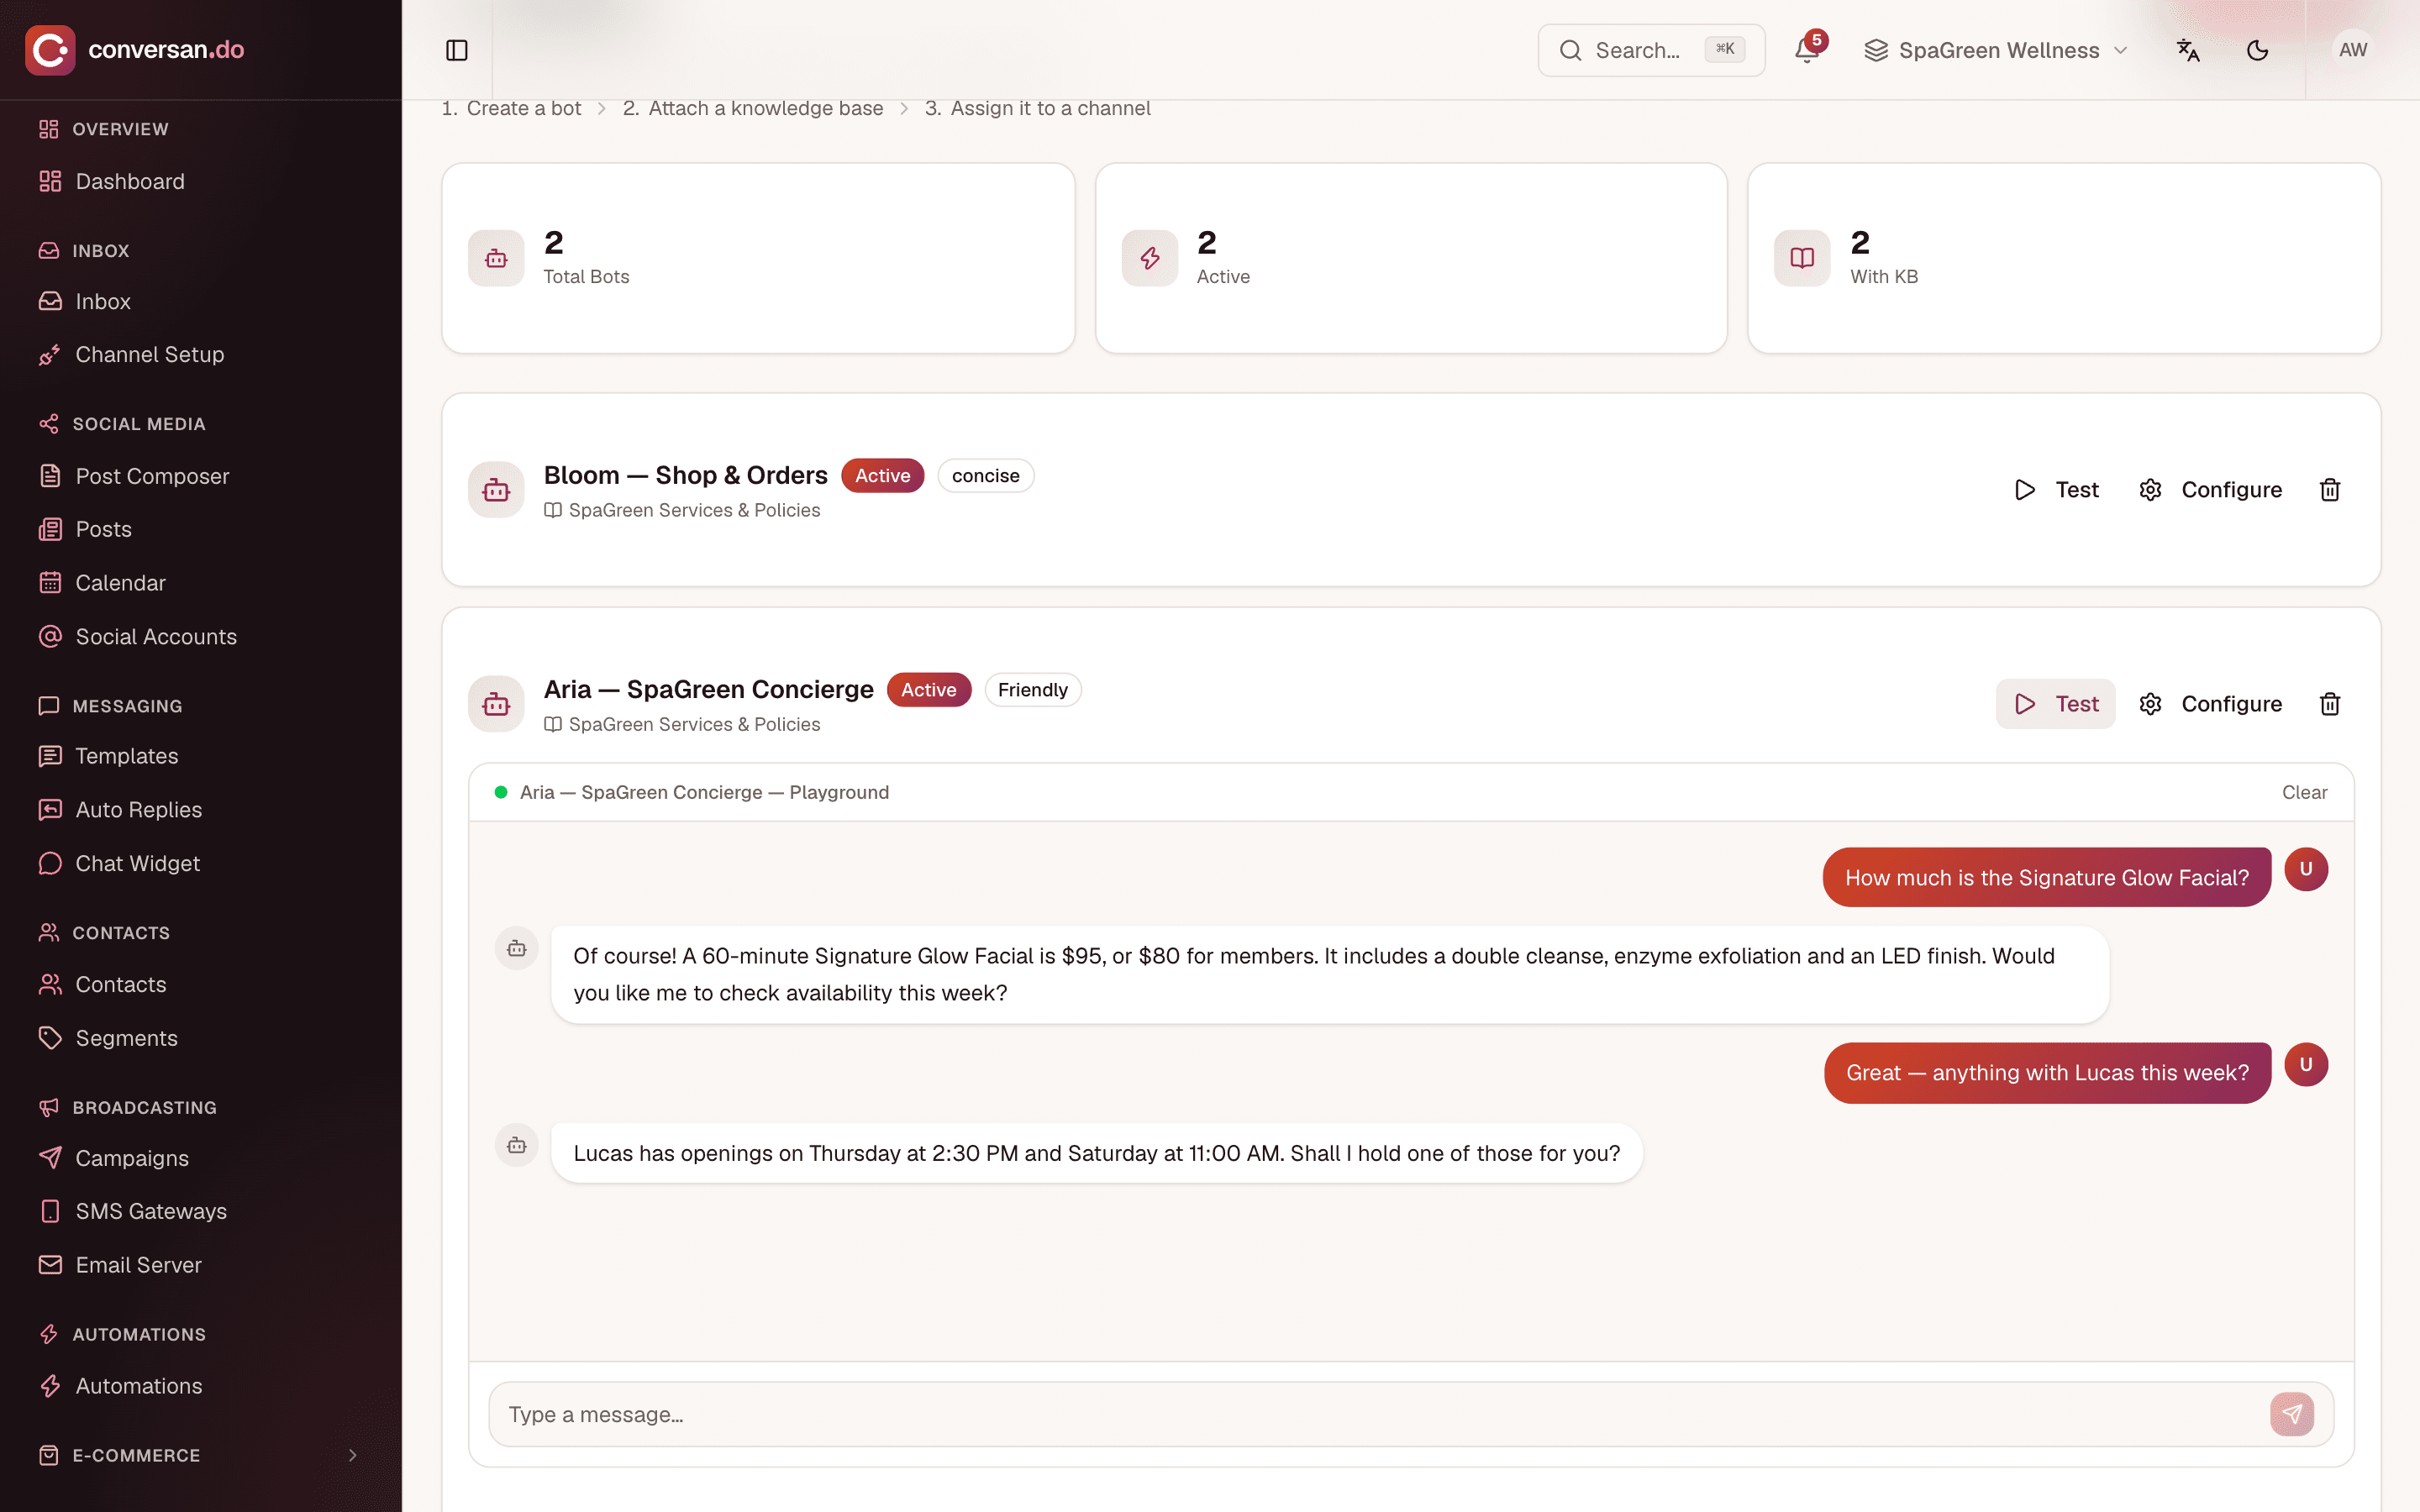The image size is (2420, 1512).
Task: Toggle the Aria bot Test playground
Action: (2056, 704)
